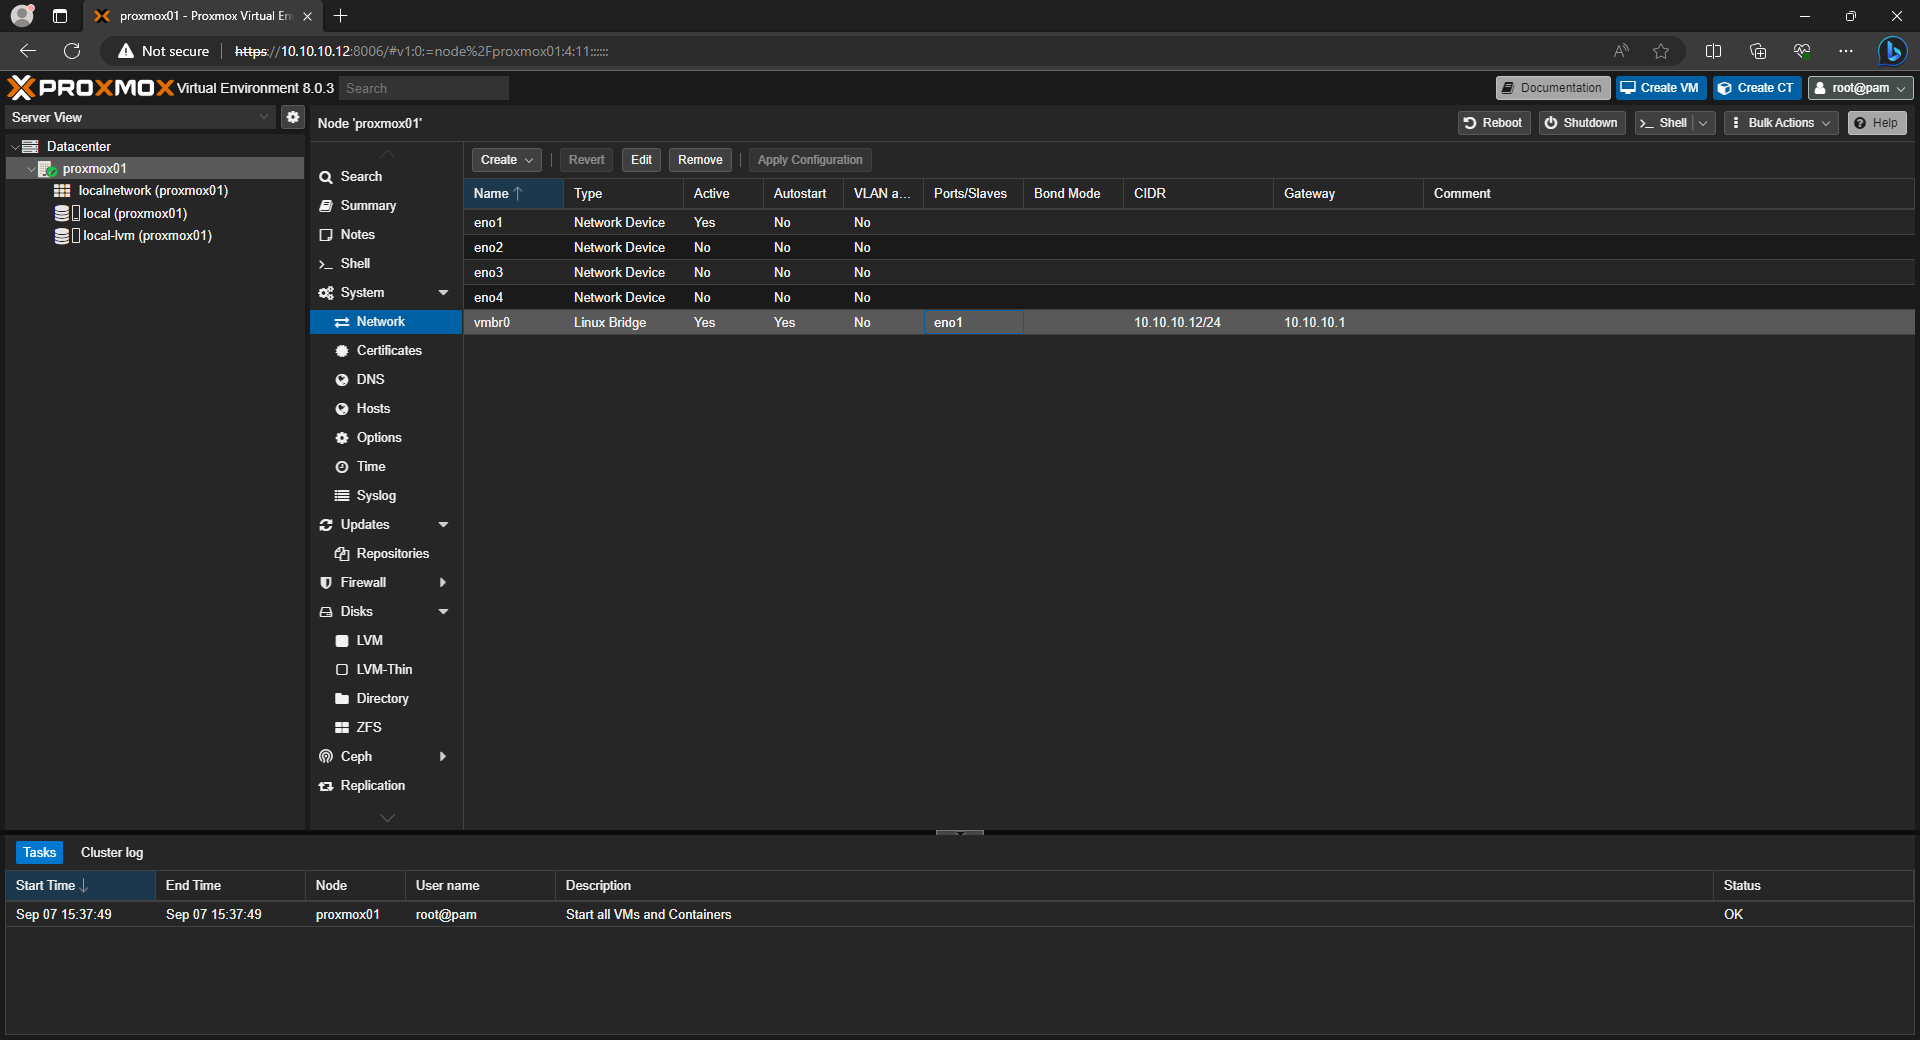Expand the Firewall submenu
This screenshot has height=1040, width=1920.
pyautogui.click(x=443, y=583)
